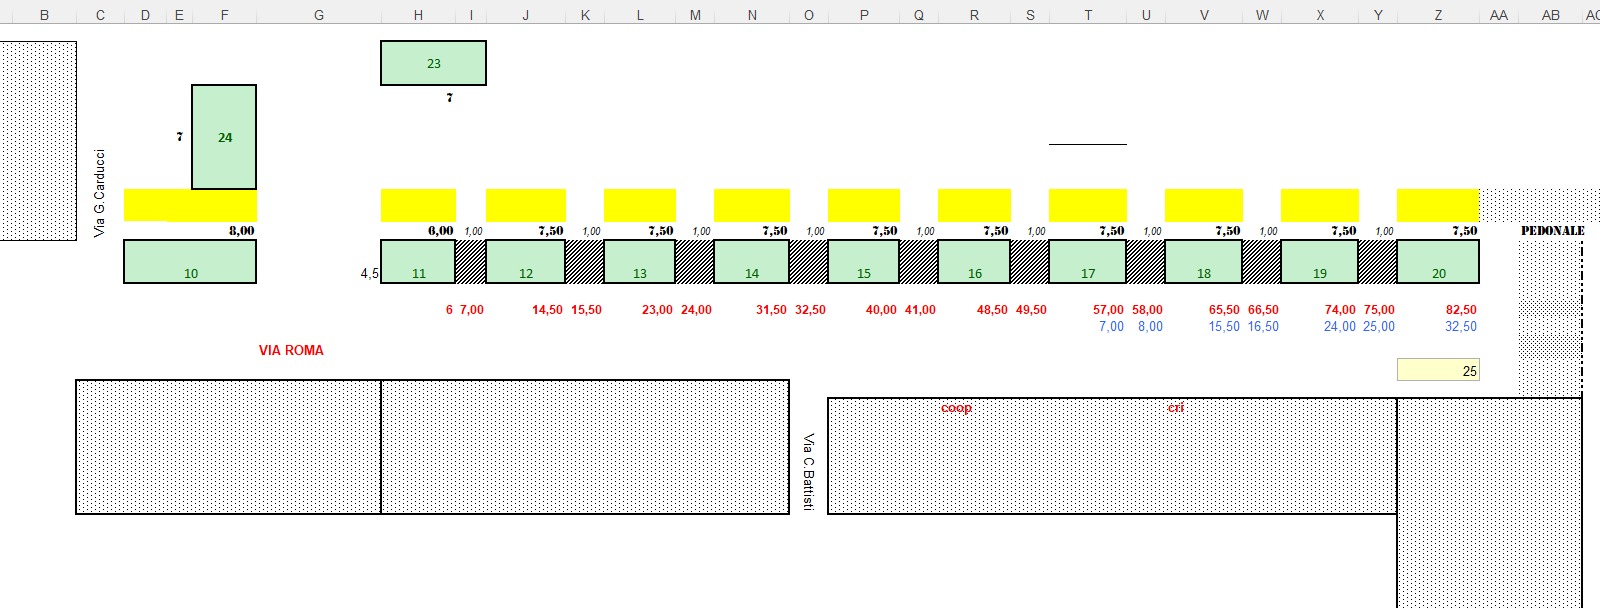The width and height of the screenshot is (1600, 608).
Task: Click the blue 32,50 value
Action: coord(1460,327)
